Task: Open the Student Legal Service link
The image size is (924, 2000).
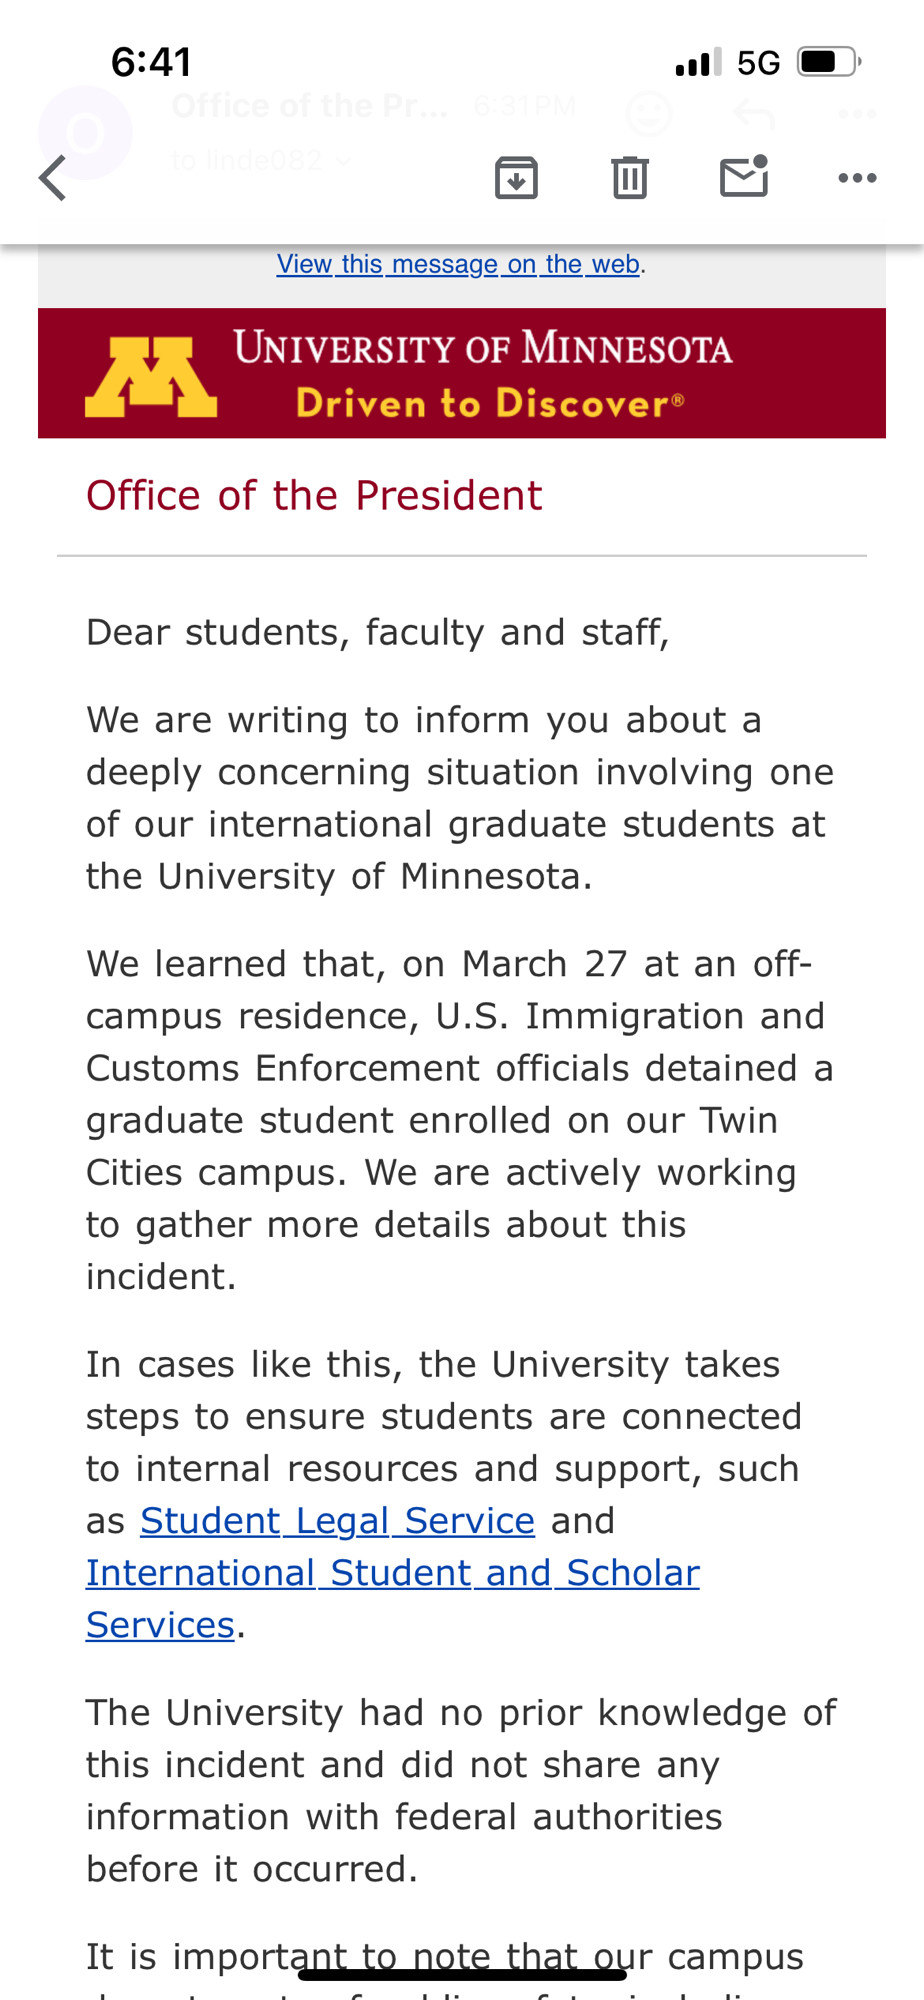Action: pyautogui.click(x=337, y=1521)
